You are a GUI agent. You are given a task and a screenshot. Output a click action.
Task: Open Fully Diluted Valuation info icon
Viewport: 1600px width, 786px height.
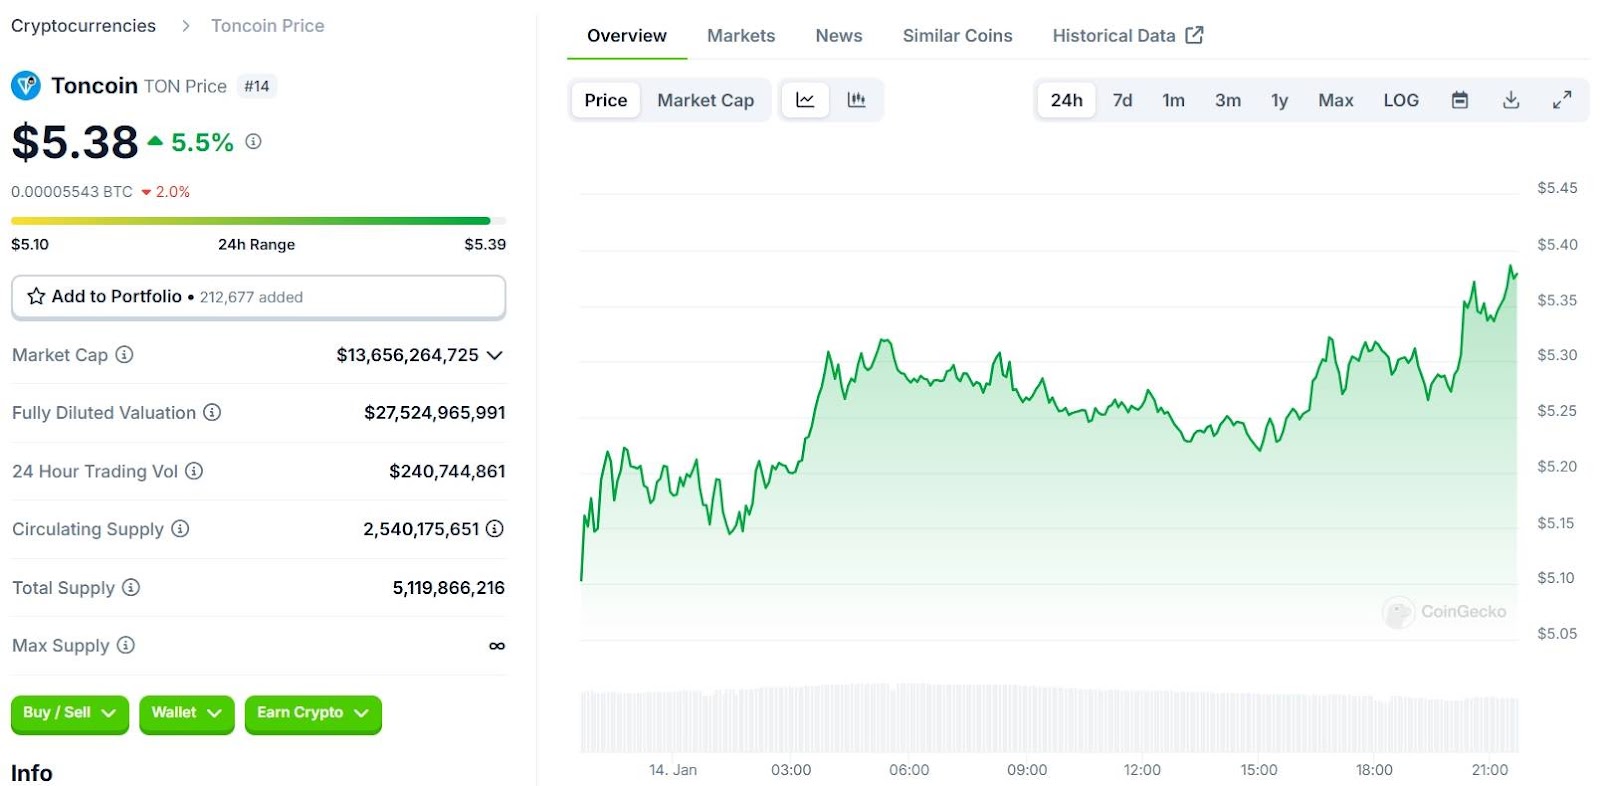tap(212, 412)
